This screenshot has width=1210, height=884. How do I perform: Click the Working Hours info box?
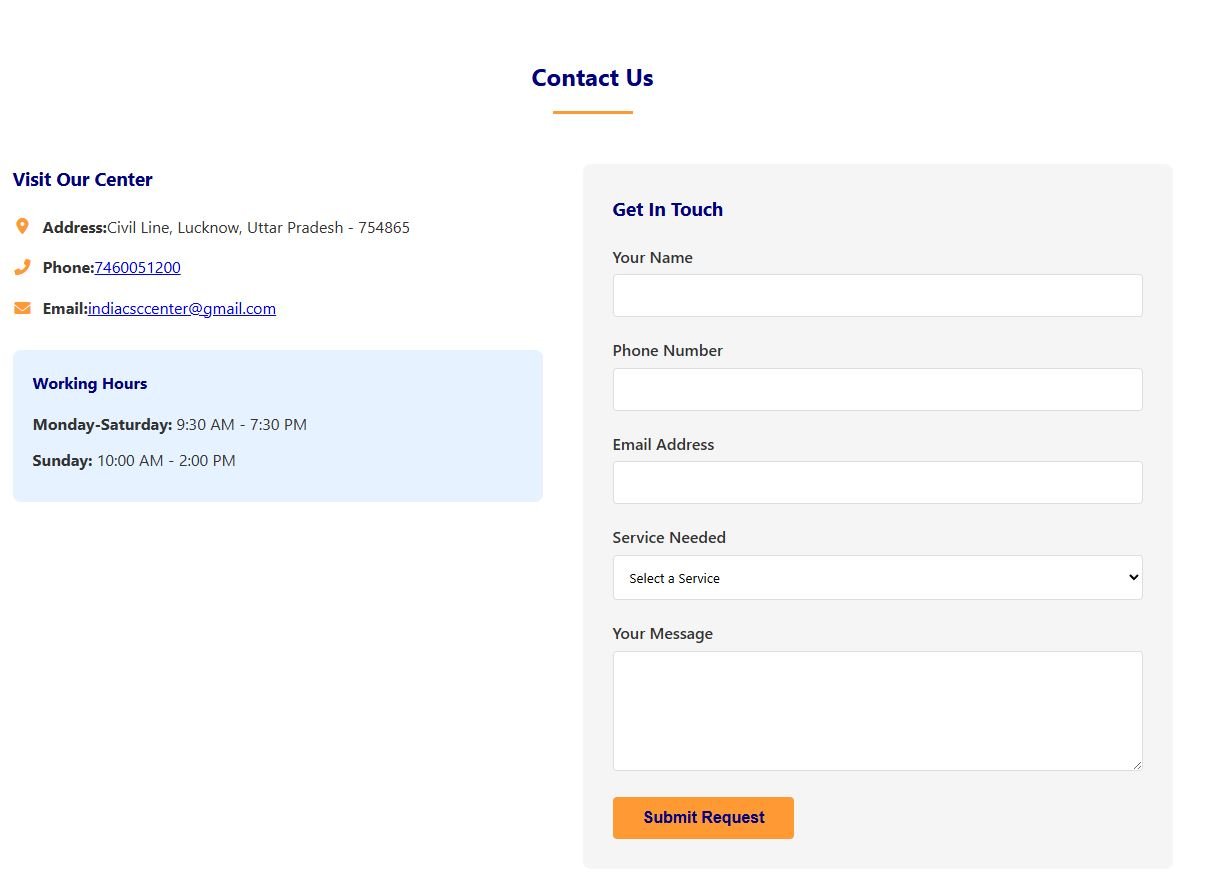pos(277,425)
